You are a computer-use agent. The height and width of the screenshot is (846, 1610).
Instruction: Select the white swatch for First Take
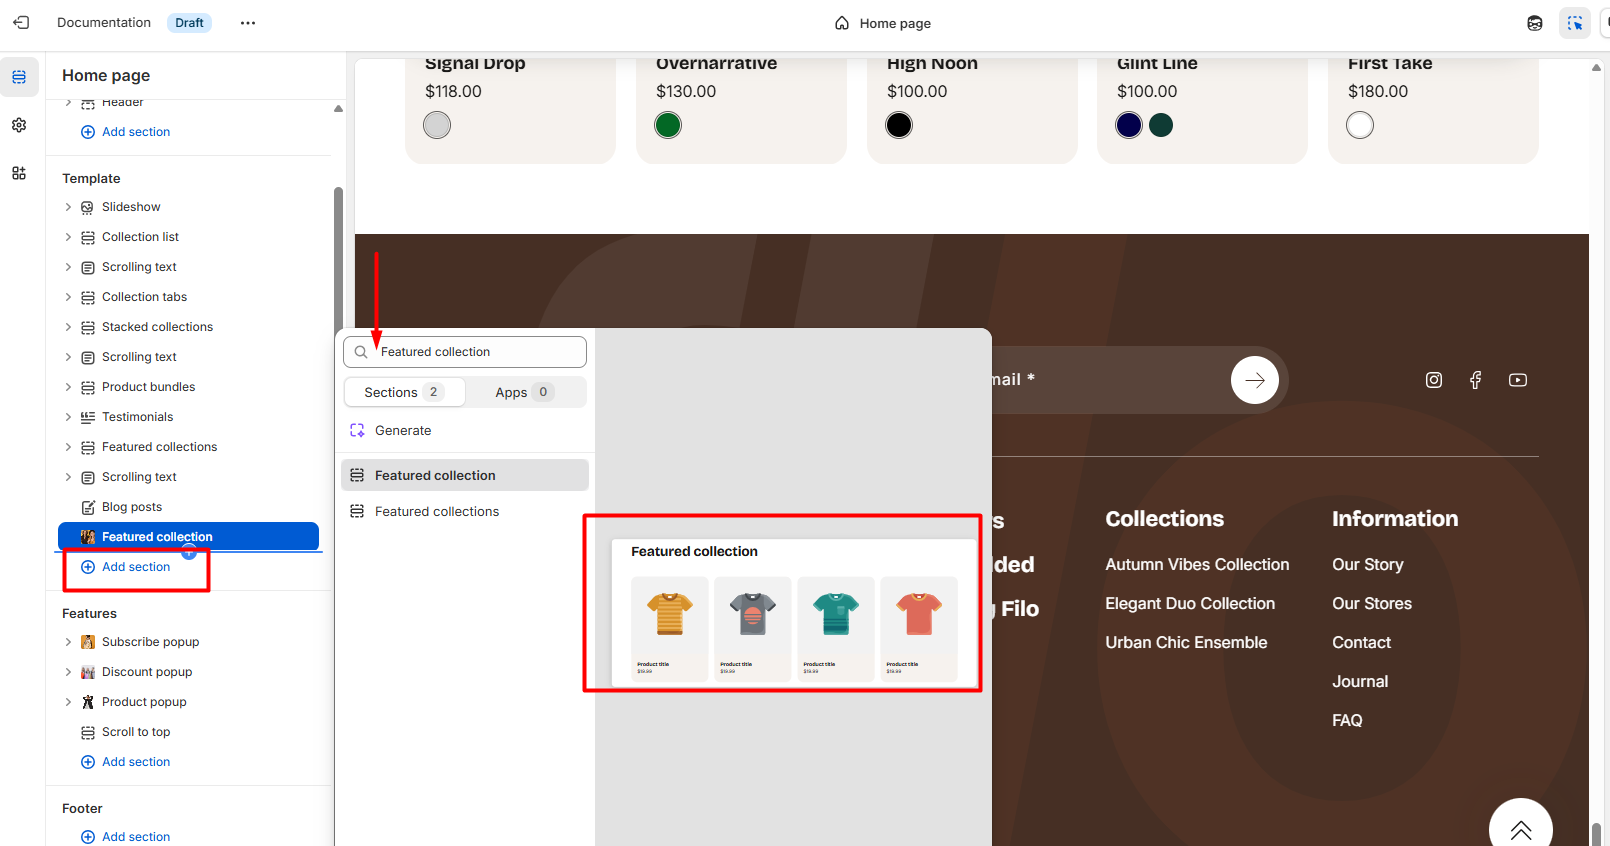[x=1360, y=125]
